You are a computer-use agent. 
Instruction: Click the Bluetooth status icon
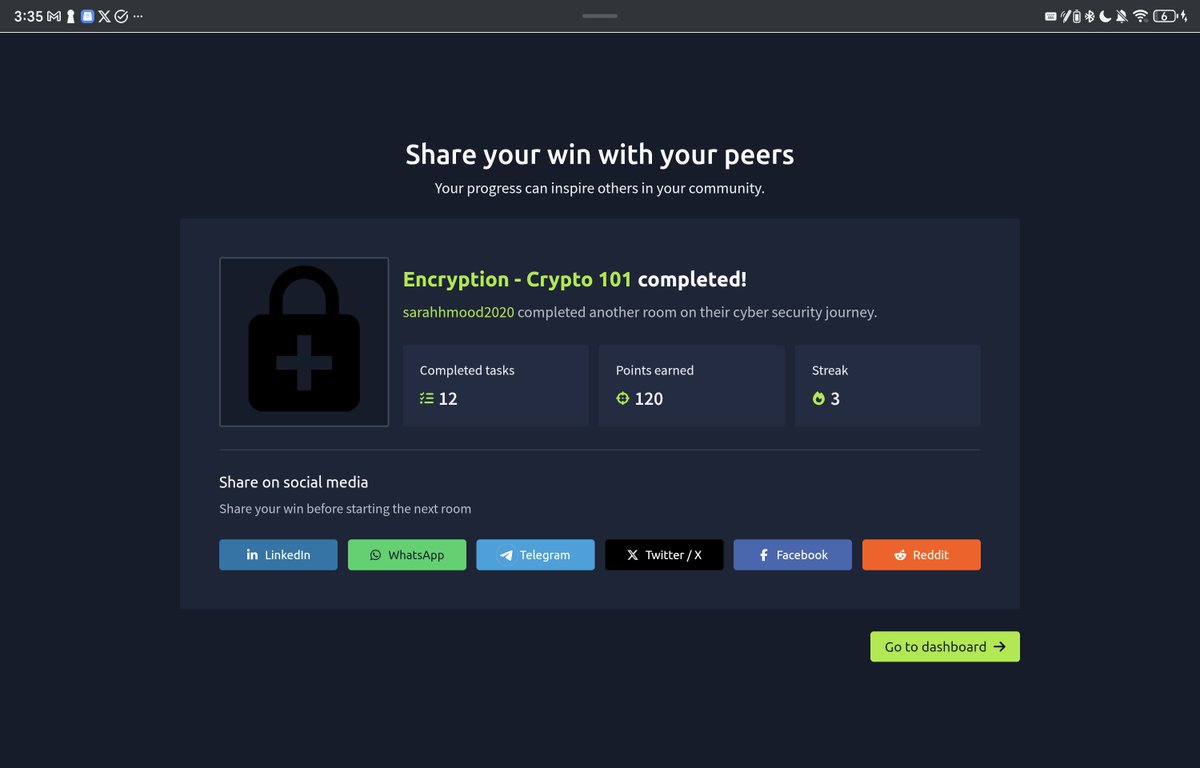click(1090, 16)
